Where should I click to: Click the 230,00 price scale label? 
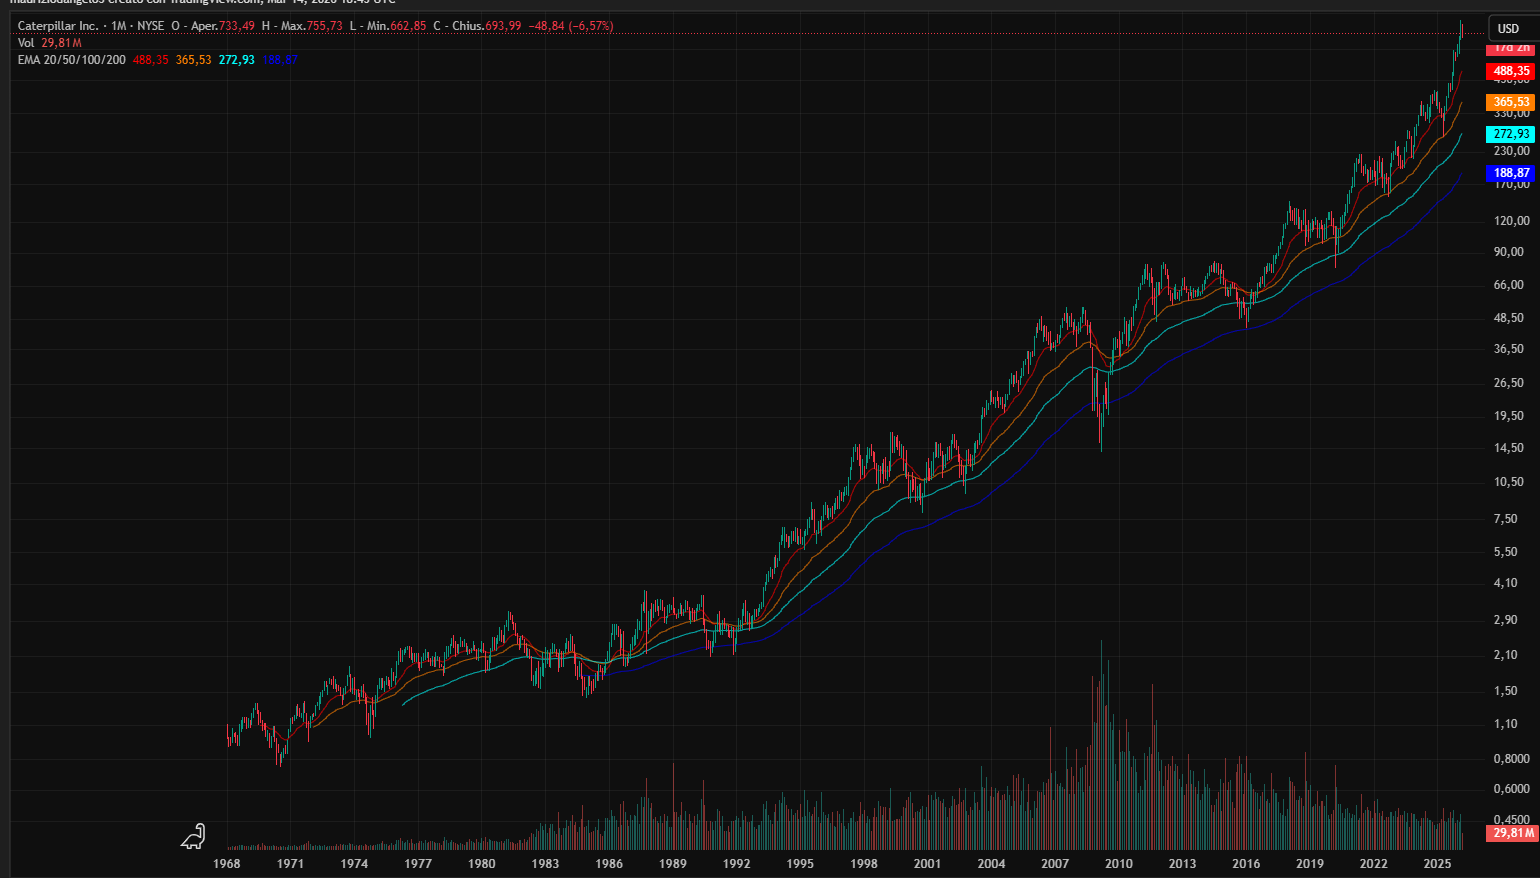pos(1512,151)
